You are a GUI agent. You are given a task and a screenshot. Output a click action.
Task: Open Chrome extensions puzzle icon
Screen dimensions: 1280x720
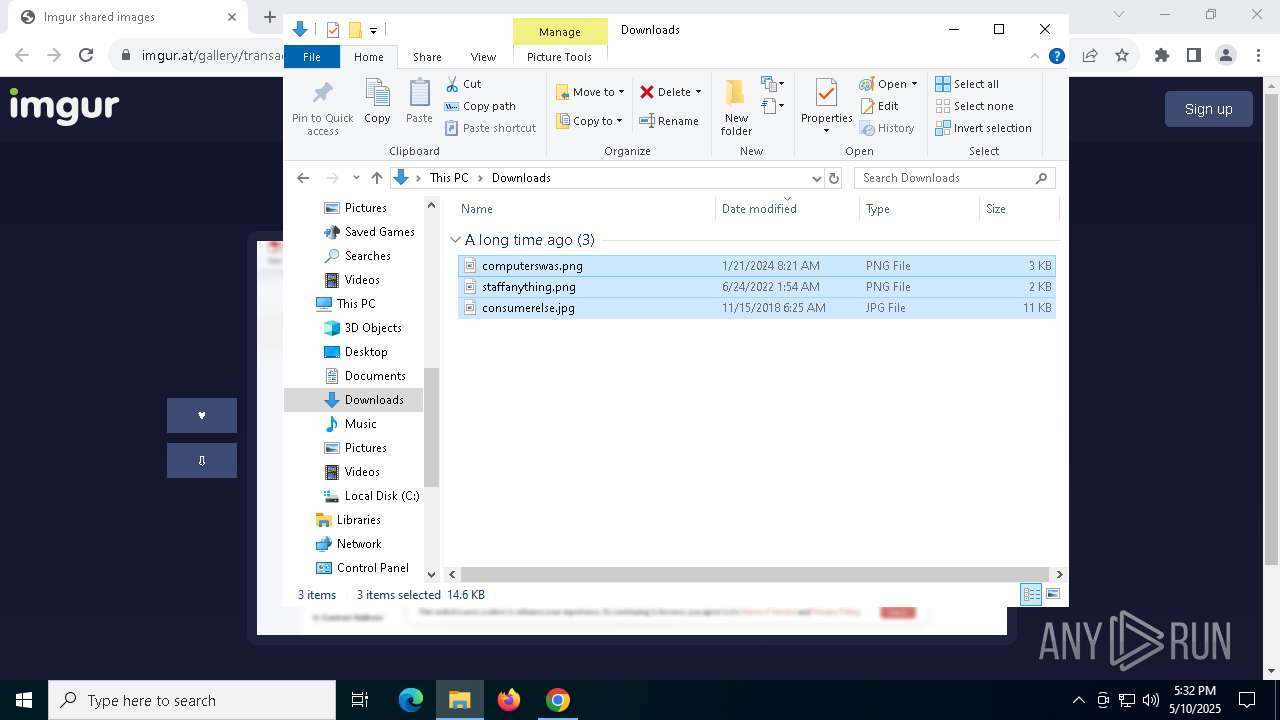(x=1161, y=56)
